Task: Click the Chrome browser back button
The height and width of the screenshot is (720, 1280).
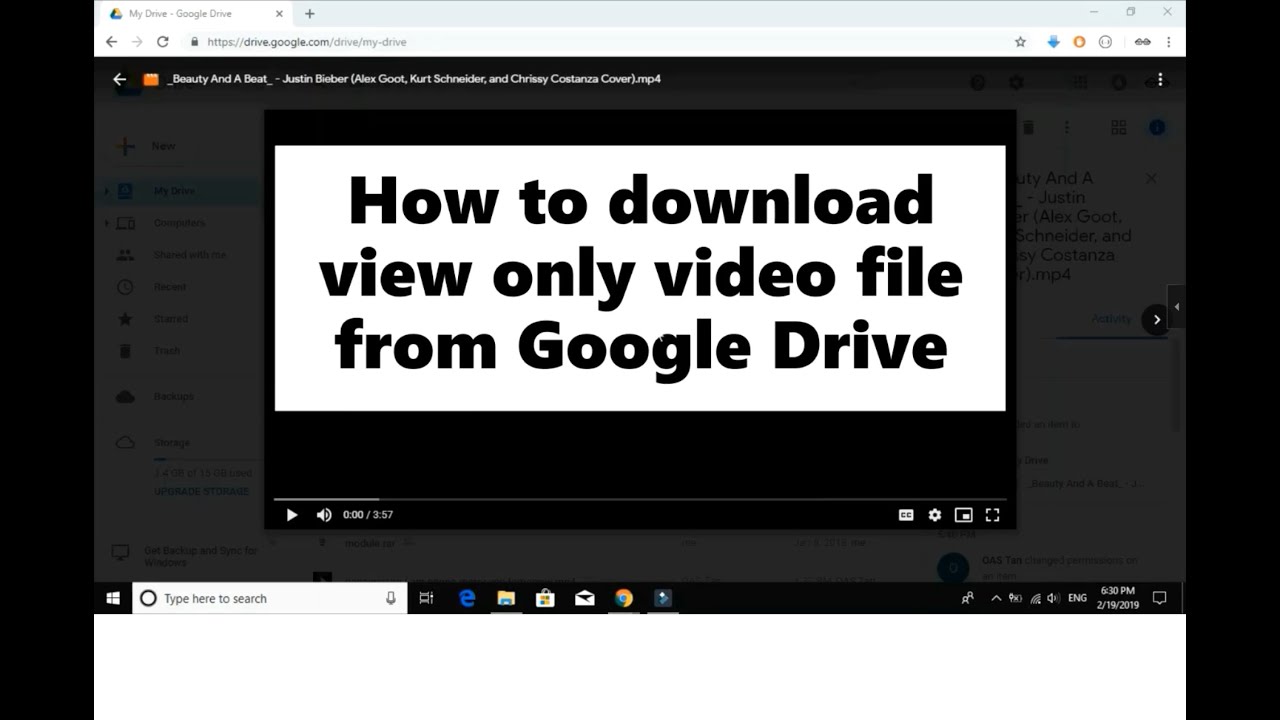Action: coord(111,42)
